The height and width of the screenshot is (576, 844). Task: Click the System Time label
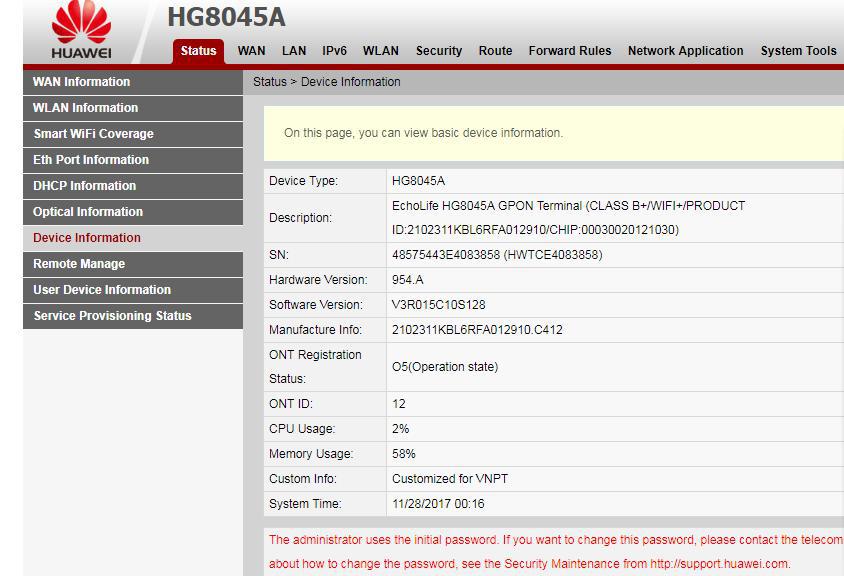[x=305, y=504]
